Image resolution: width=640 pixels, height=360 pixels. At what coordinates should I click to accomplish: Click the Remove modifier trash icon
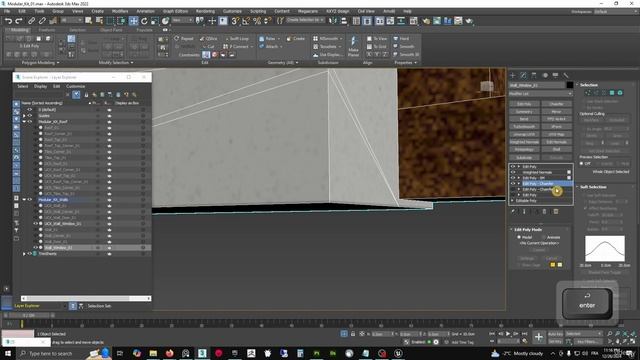[x=544, y=211]
